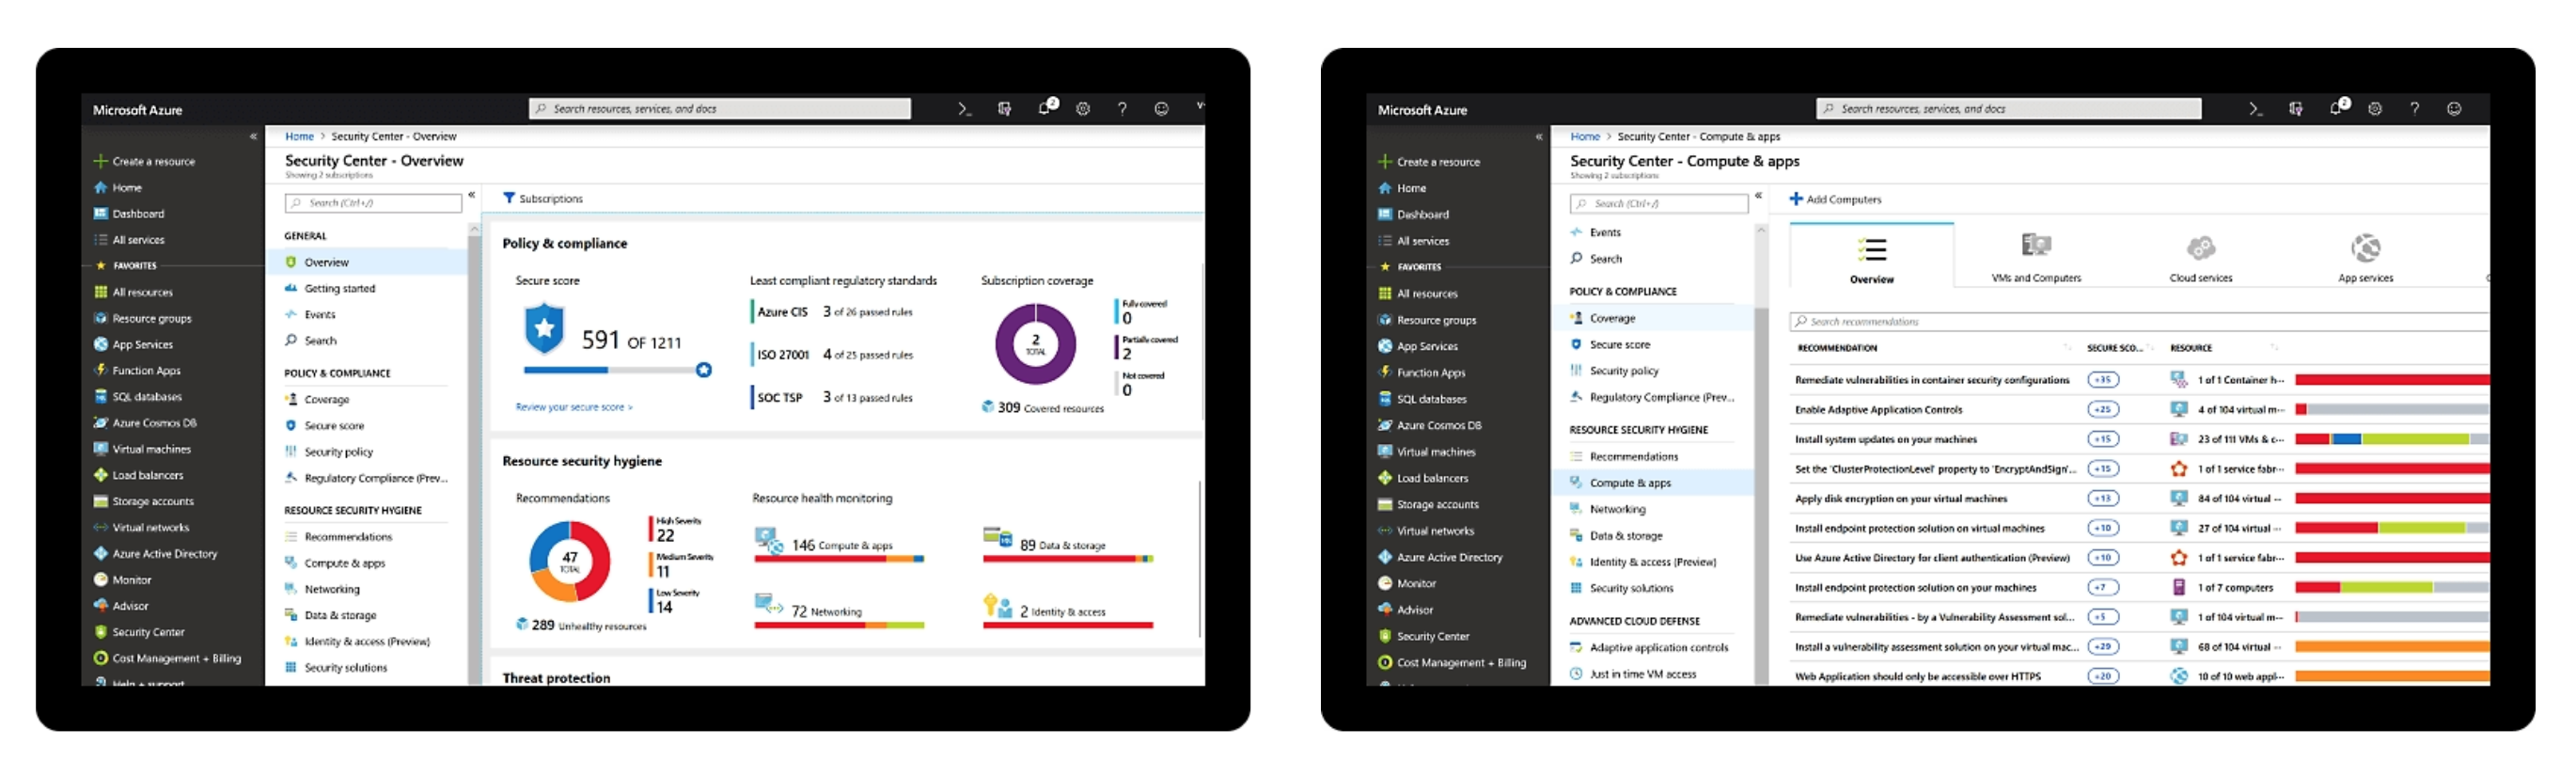Select Getting started in Overview window menu
The height and width of the screenshot is (777, 2576).
339,288
